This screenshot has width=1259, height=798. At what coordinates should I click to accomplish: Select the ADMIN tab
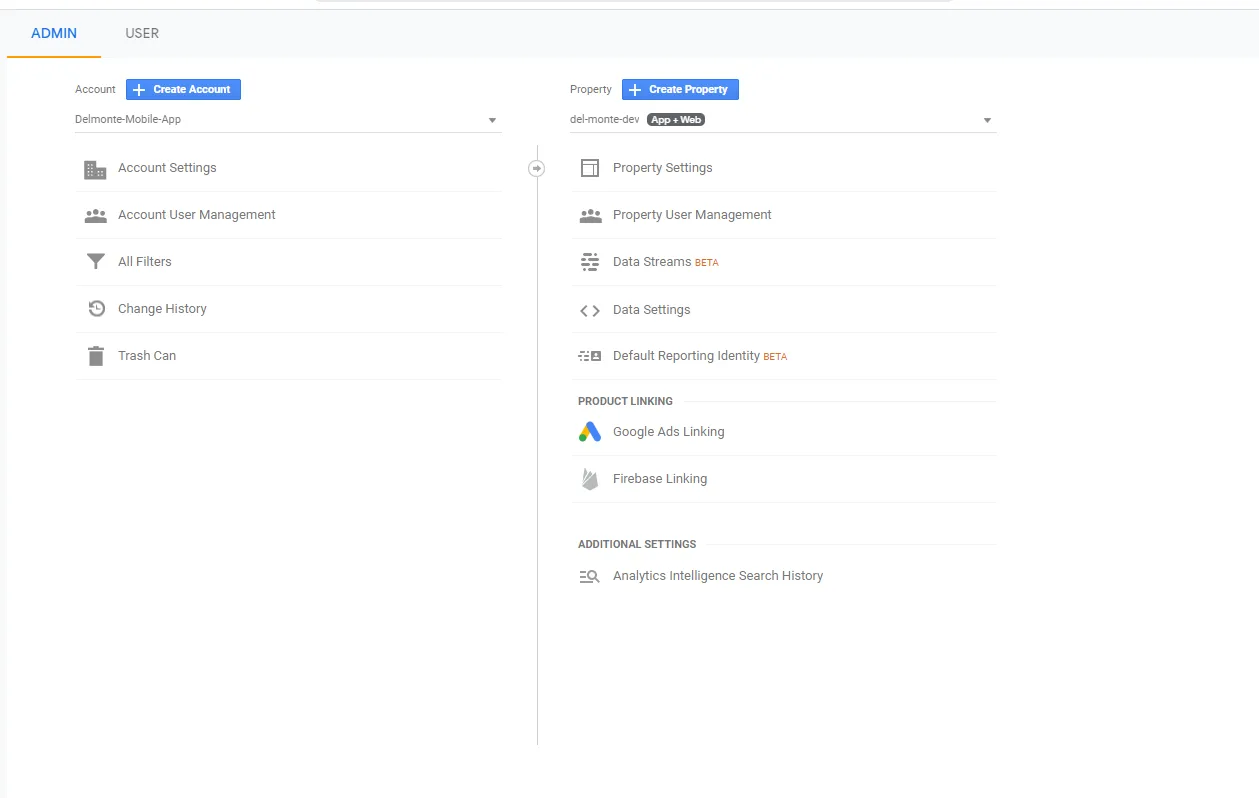[x=54, y=33]
